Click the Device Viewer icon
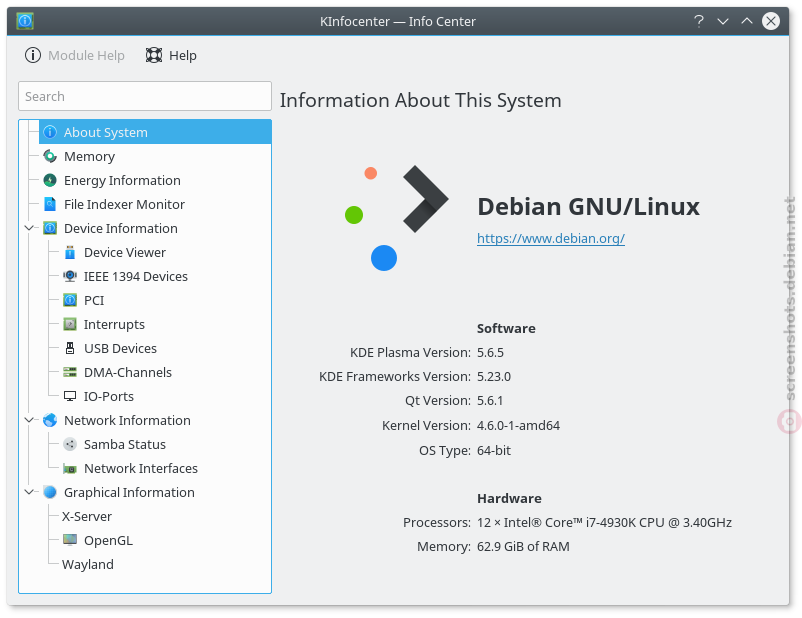This screenshot has width=802, height=618. (70, 252)
